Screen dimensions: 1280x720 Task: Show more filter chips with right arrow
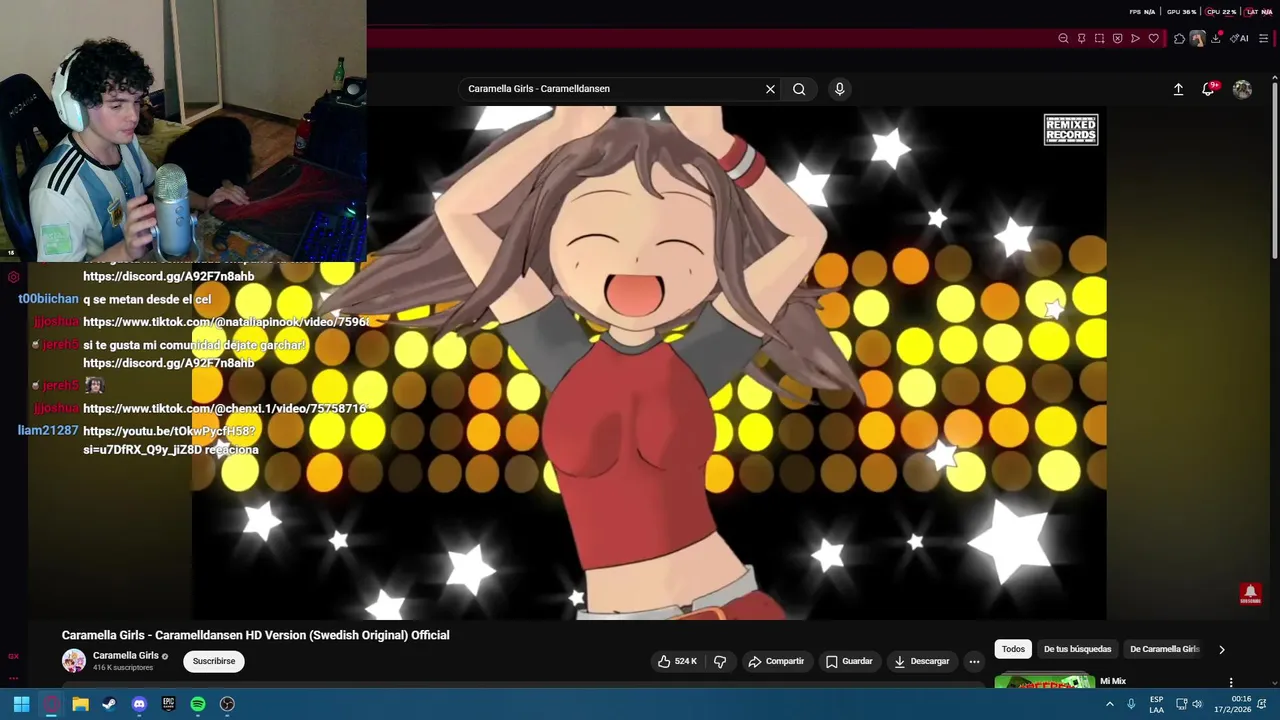(1221, 649)
